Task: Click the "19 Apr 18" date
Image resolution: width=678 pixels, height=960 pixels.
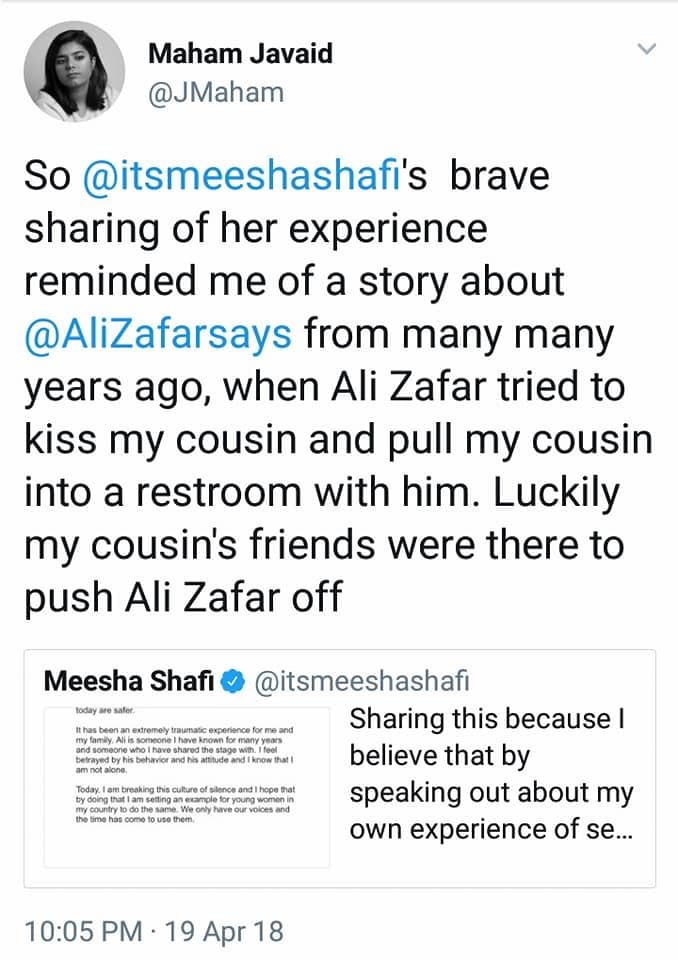Action: (x=222, y=932)
